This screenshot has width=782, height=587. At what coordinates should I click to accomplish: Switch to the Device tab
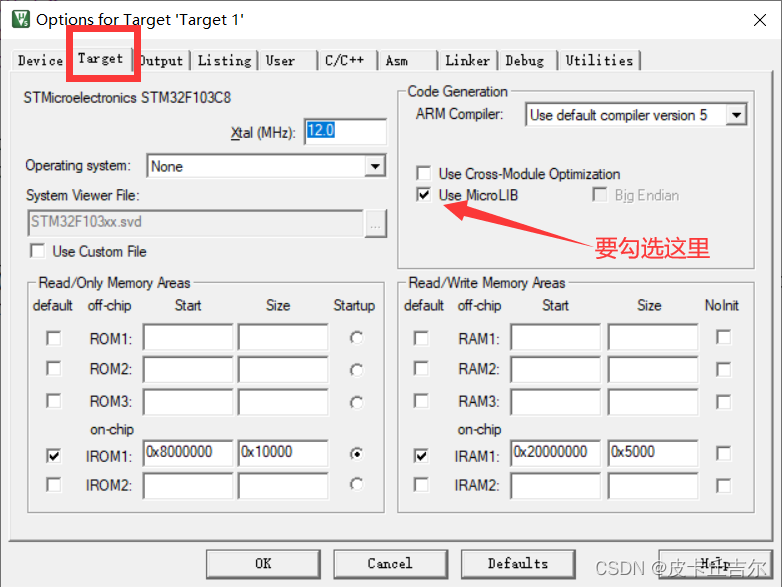[x=40, y=61]
